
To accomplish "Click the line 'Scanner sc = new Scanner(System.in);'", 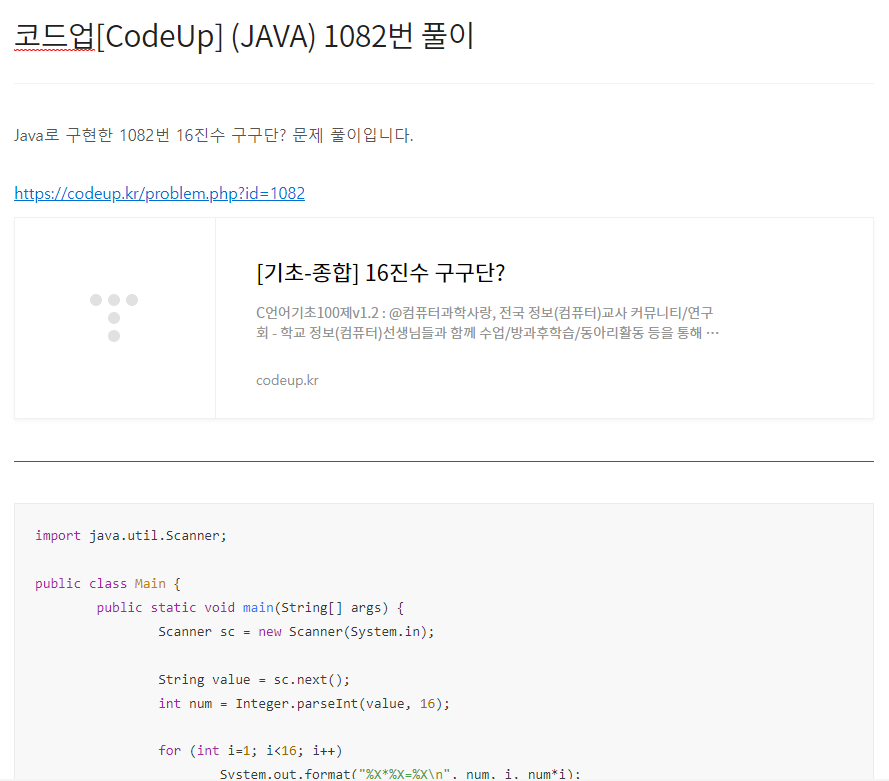I will [x=296, y=631].
